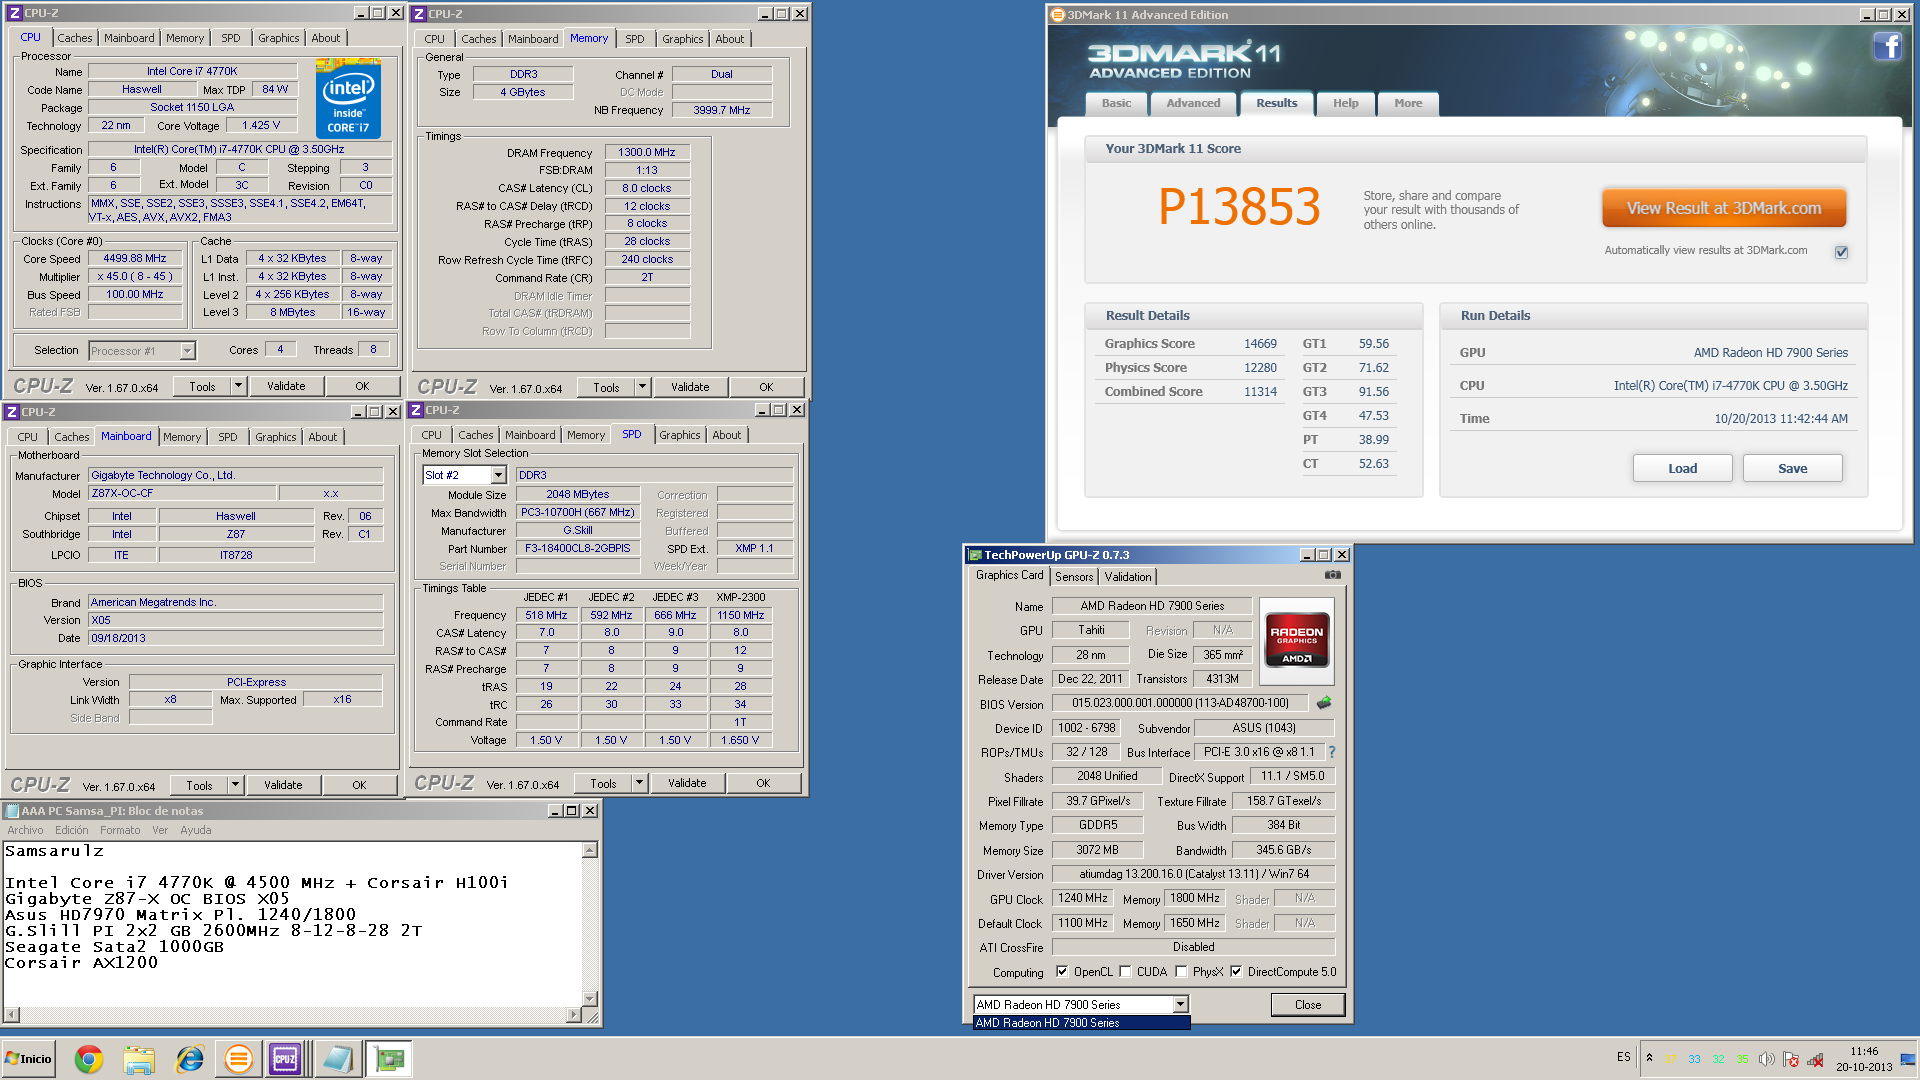Click the Notepad taskbar icon
The width and height of the screenshot is (1920, 1080).
coord(337,1059)
